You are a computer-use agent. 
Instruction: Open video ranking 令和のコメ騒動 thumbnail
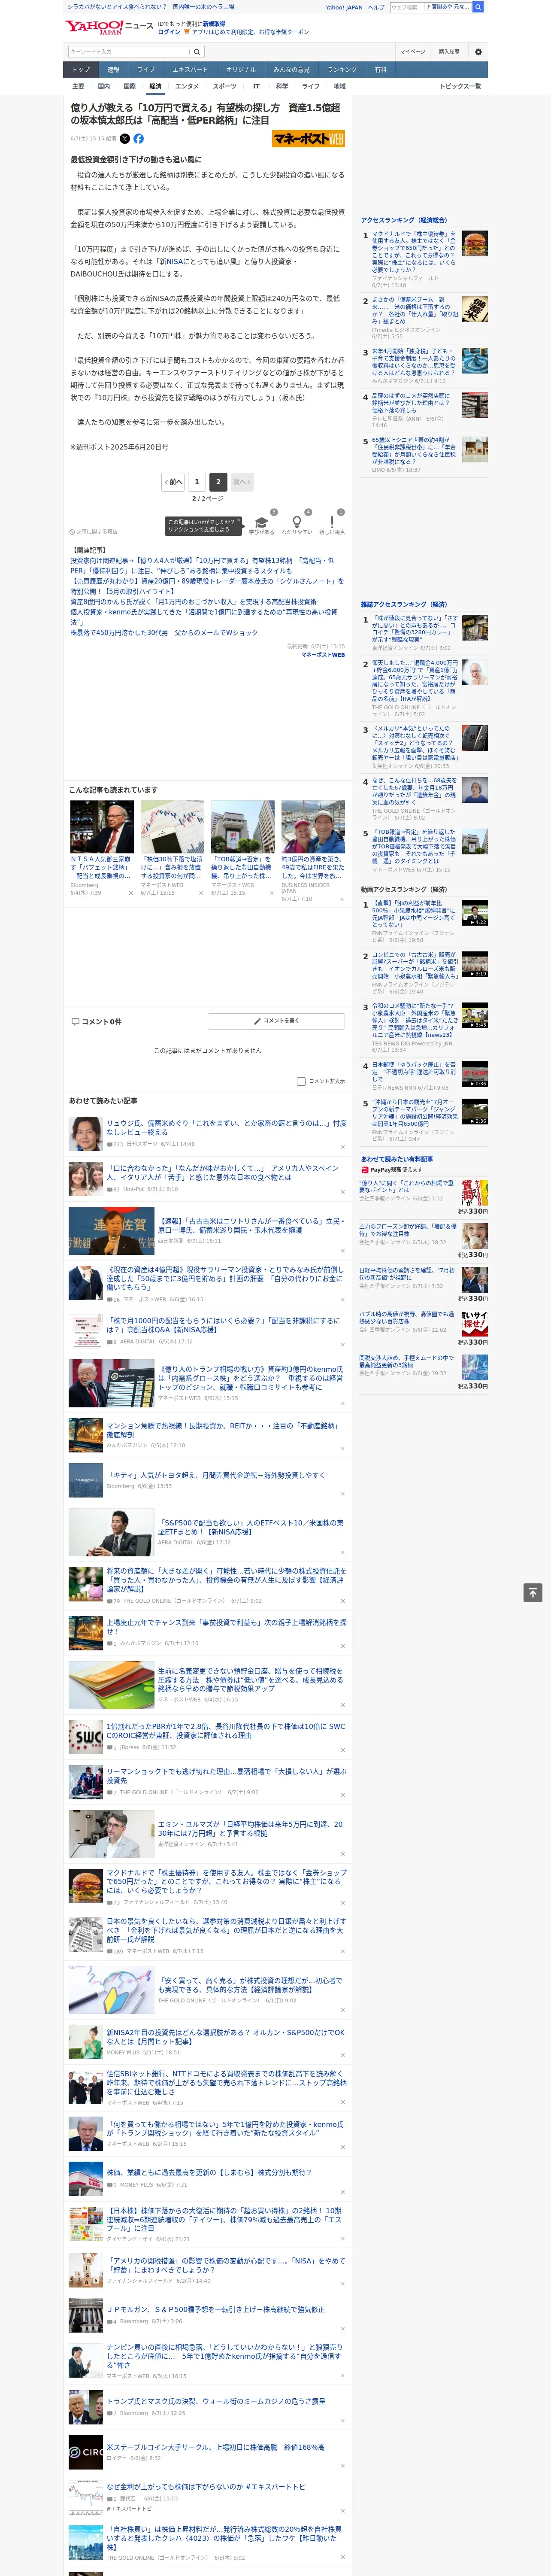(475, 1015)
